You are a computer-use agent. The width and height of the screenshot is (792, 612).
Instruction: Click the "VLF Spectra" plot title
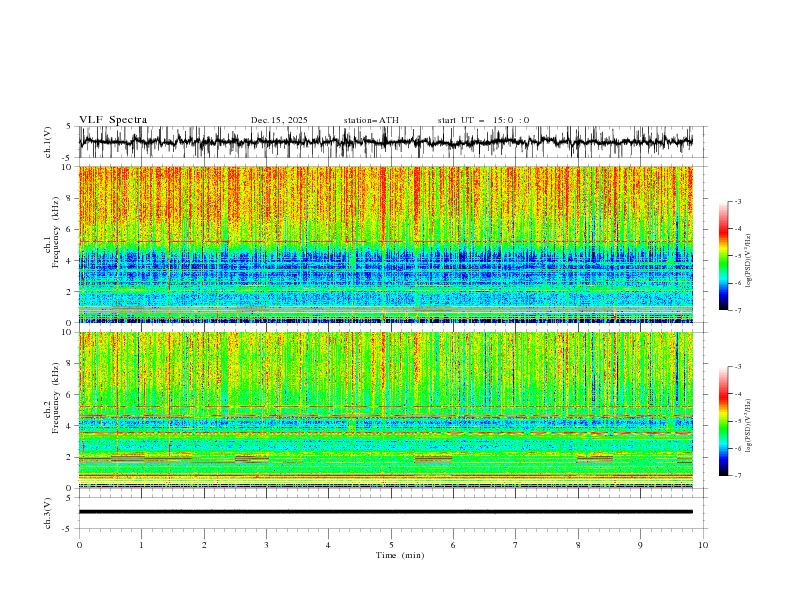[x=113, y=120]
